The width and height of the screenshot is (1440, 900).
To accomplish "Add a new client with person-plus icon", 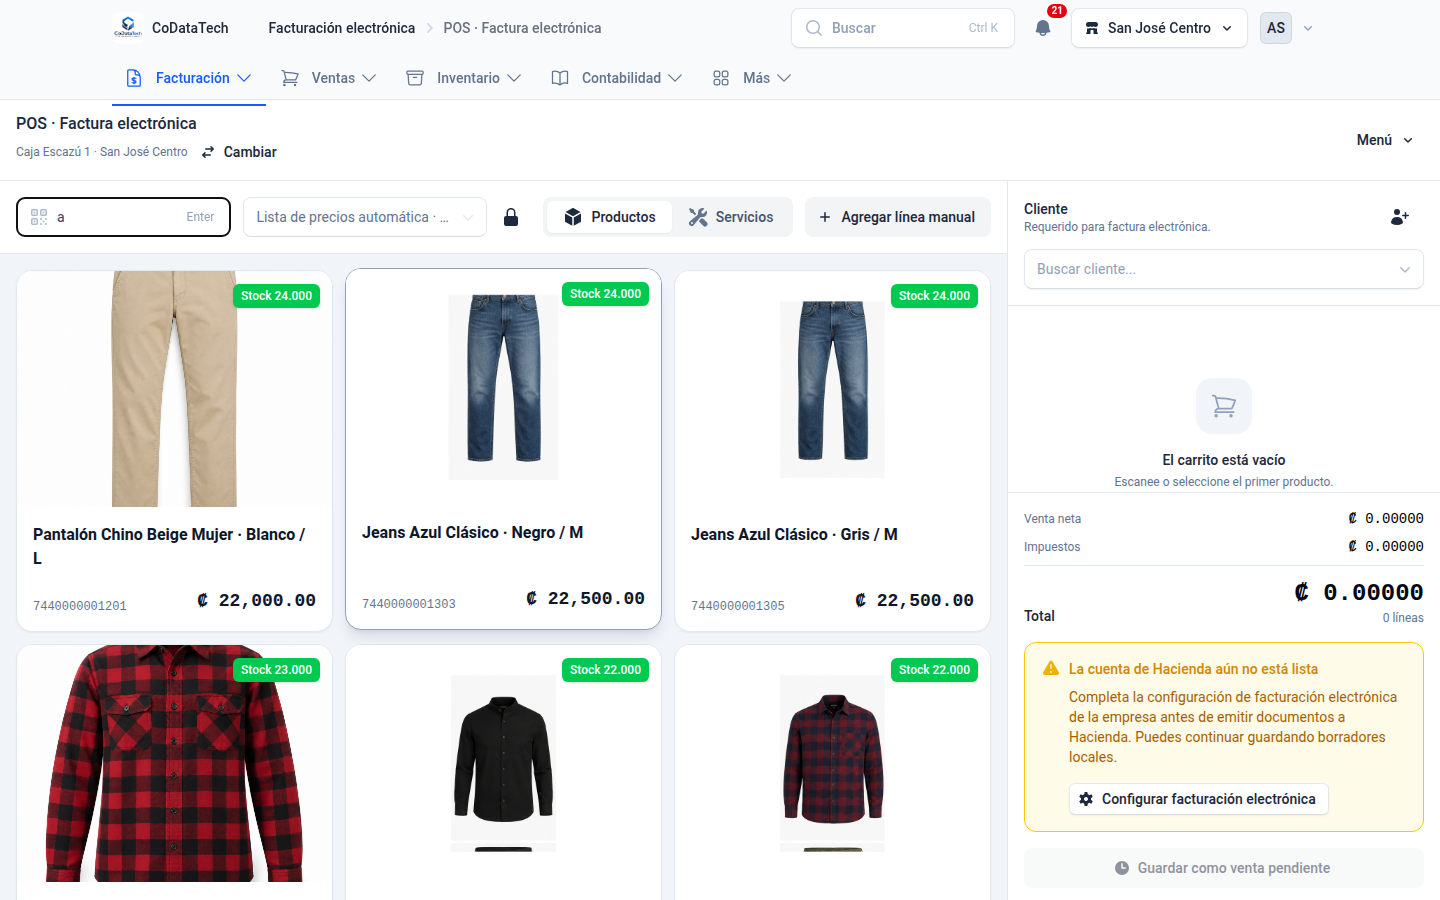I will 1400,216.
